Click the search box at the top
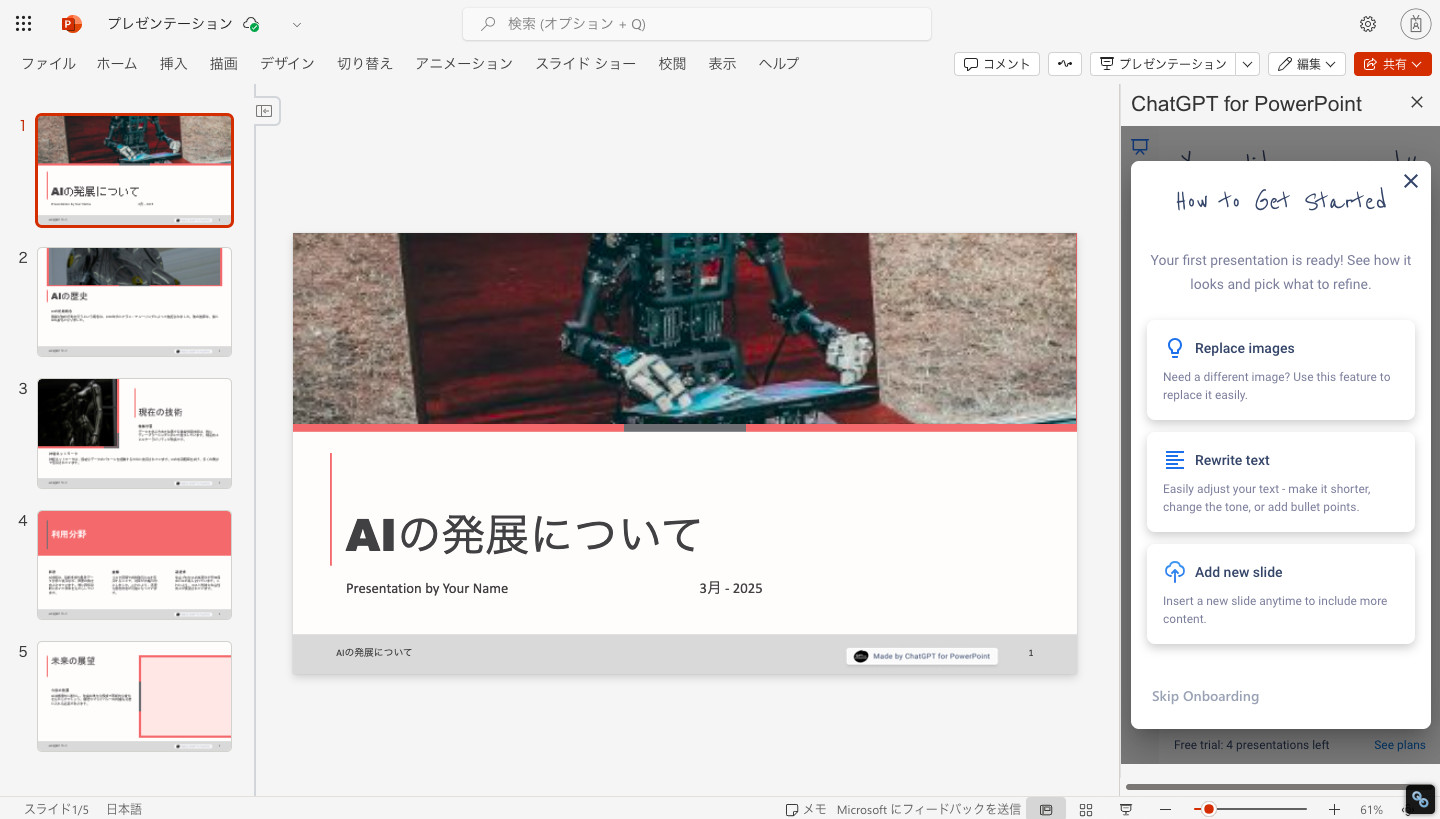Viewport: 1440px width, 819px height. pos(697,24)
